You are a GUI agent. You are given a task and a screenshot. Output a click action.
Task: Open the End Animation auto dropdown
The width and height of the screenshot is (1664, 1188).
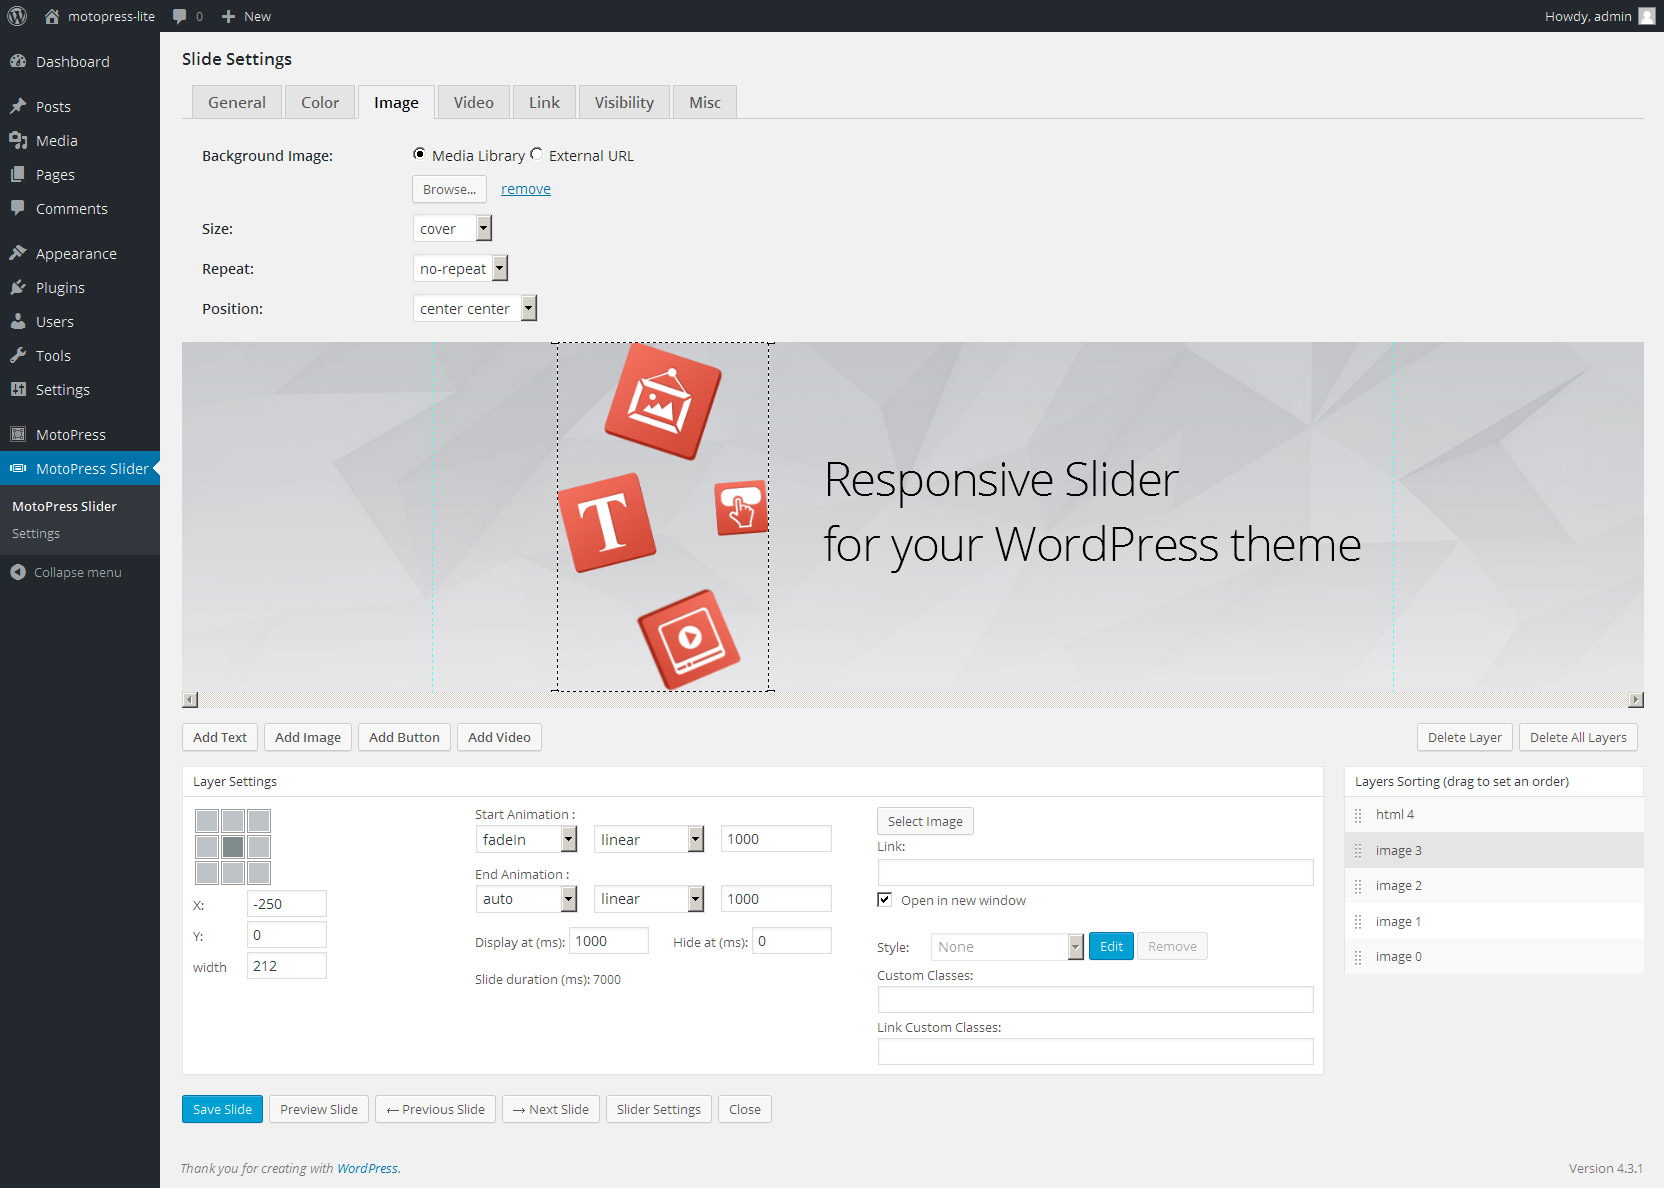pyautogui.click(x=526, y=899)
